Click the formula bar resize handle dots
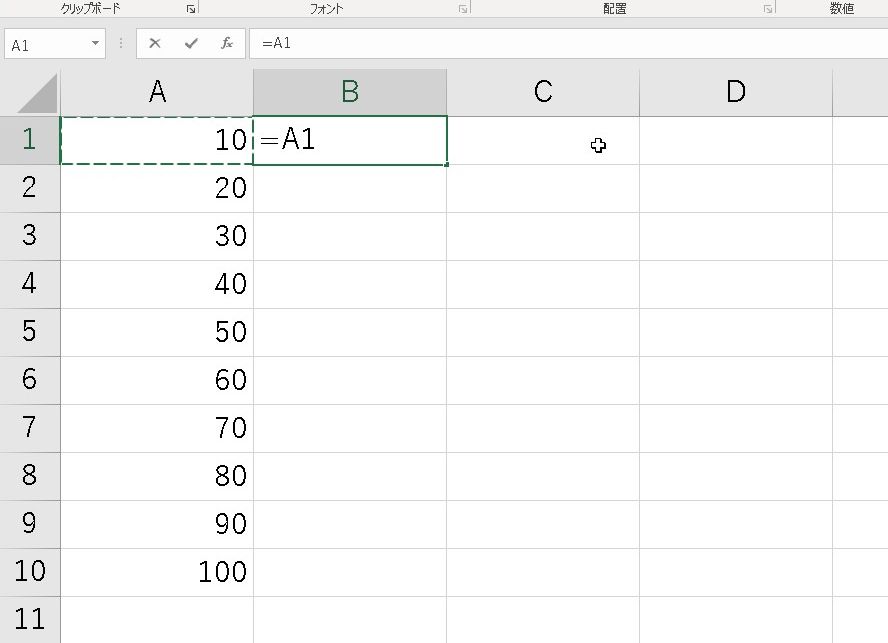 pyautogui.click(x=121, y=43)
